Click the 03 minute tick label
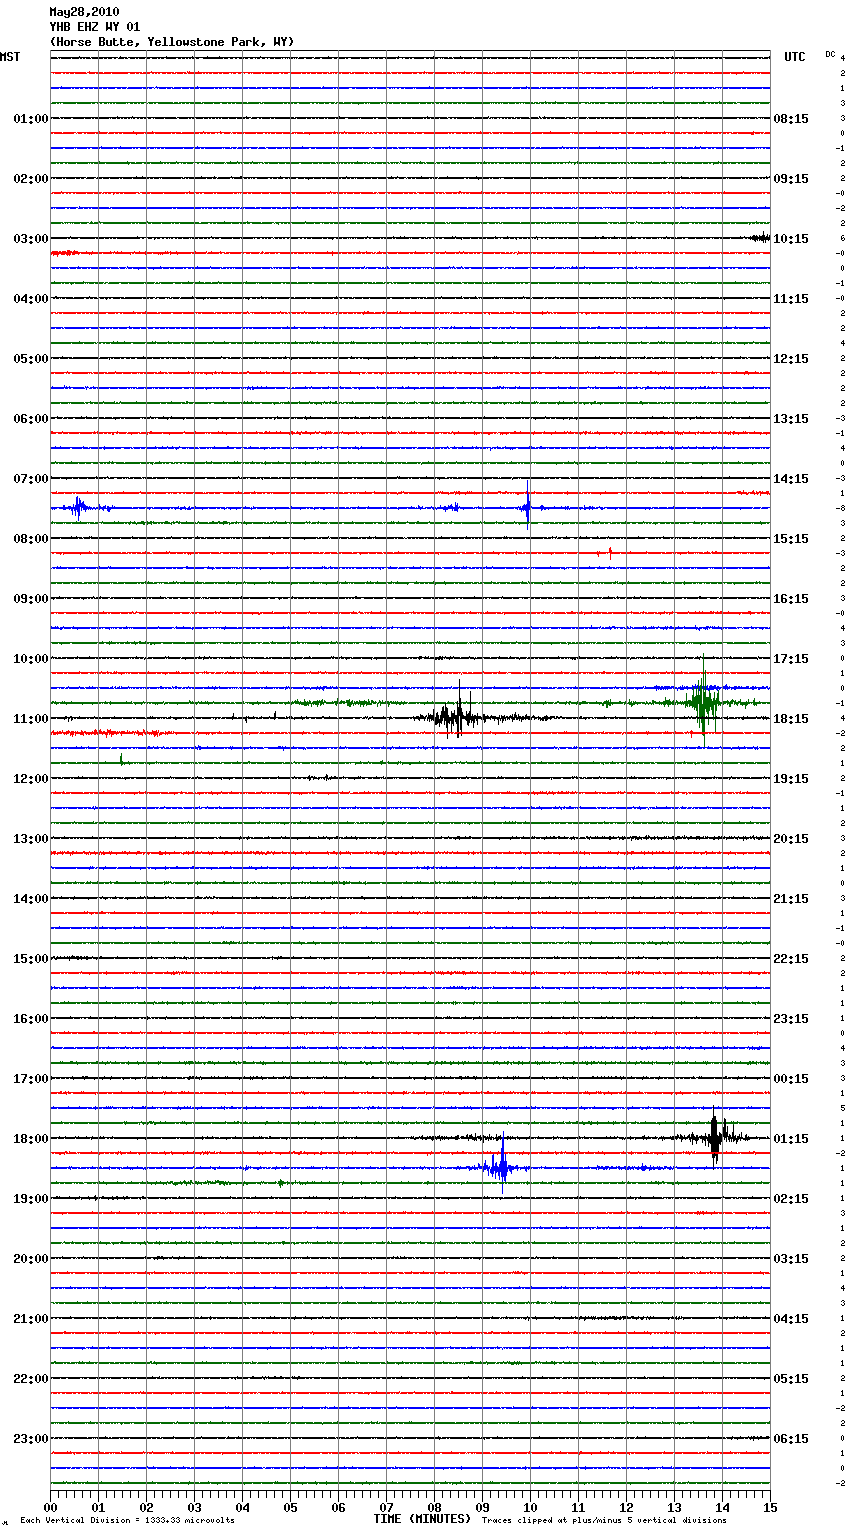 point(194,1507)
